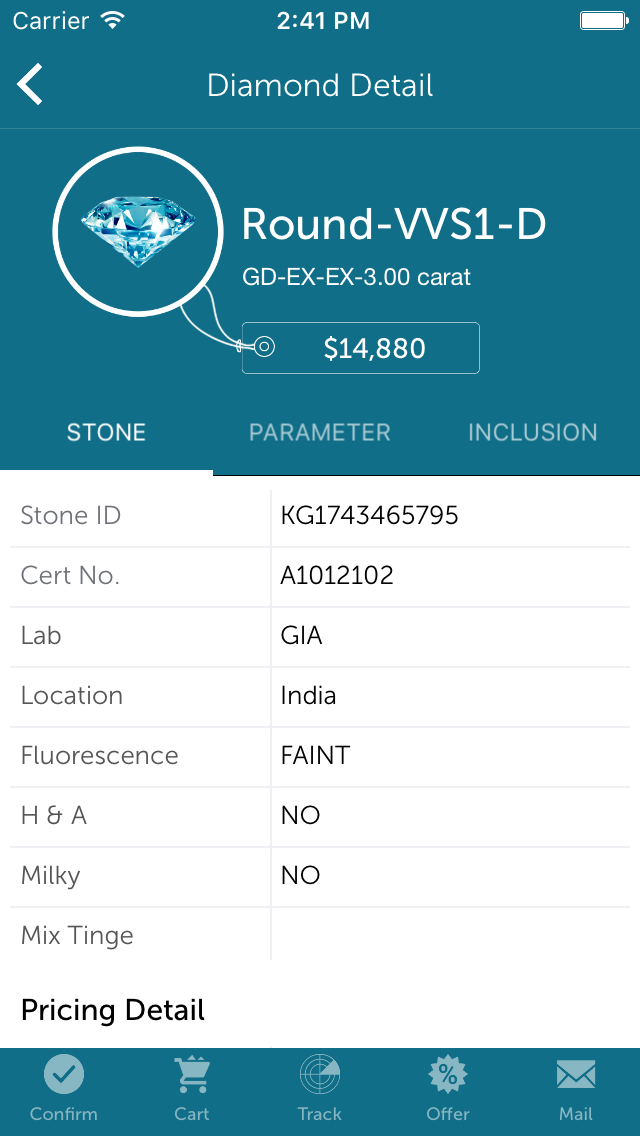Screen dimensions: 640x1136
Task: Switch to the PARAMETER tab
Action: [320, 432]
